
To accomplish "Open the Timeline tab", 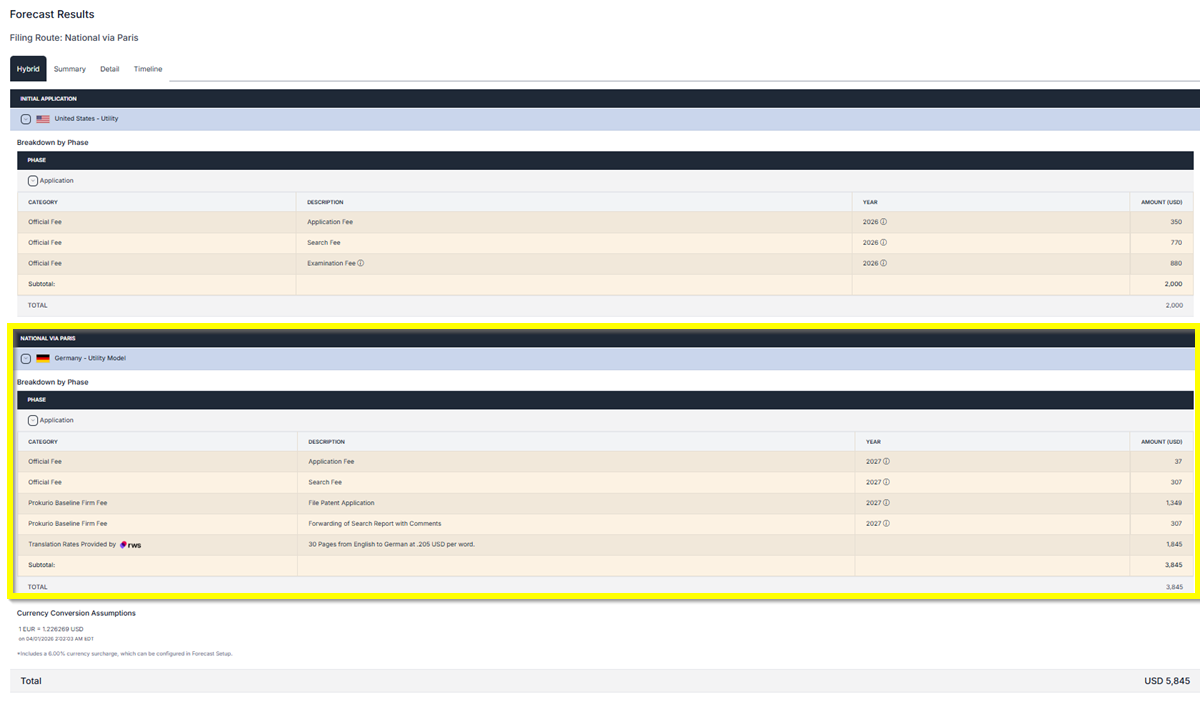I will point(148,69).
